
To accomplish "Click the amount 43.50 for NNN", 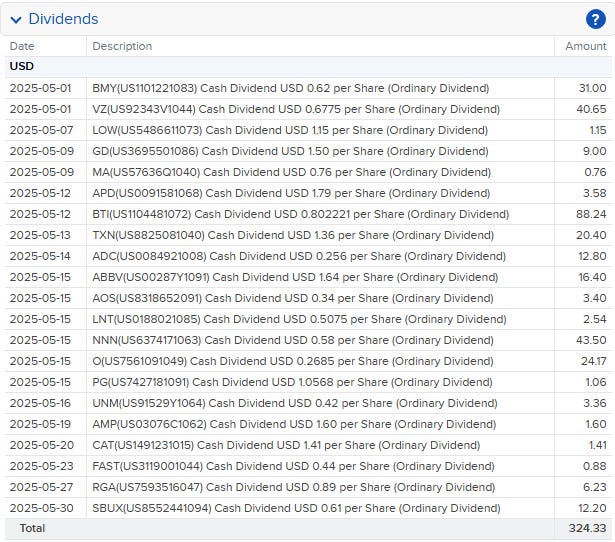I will (591, 340).
